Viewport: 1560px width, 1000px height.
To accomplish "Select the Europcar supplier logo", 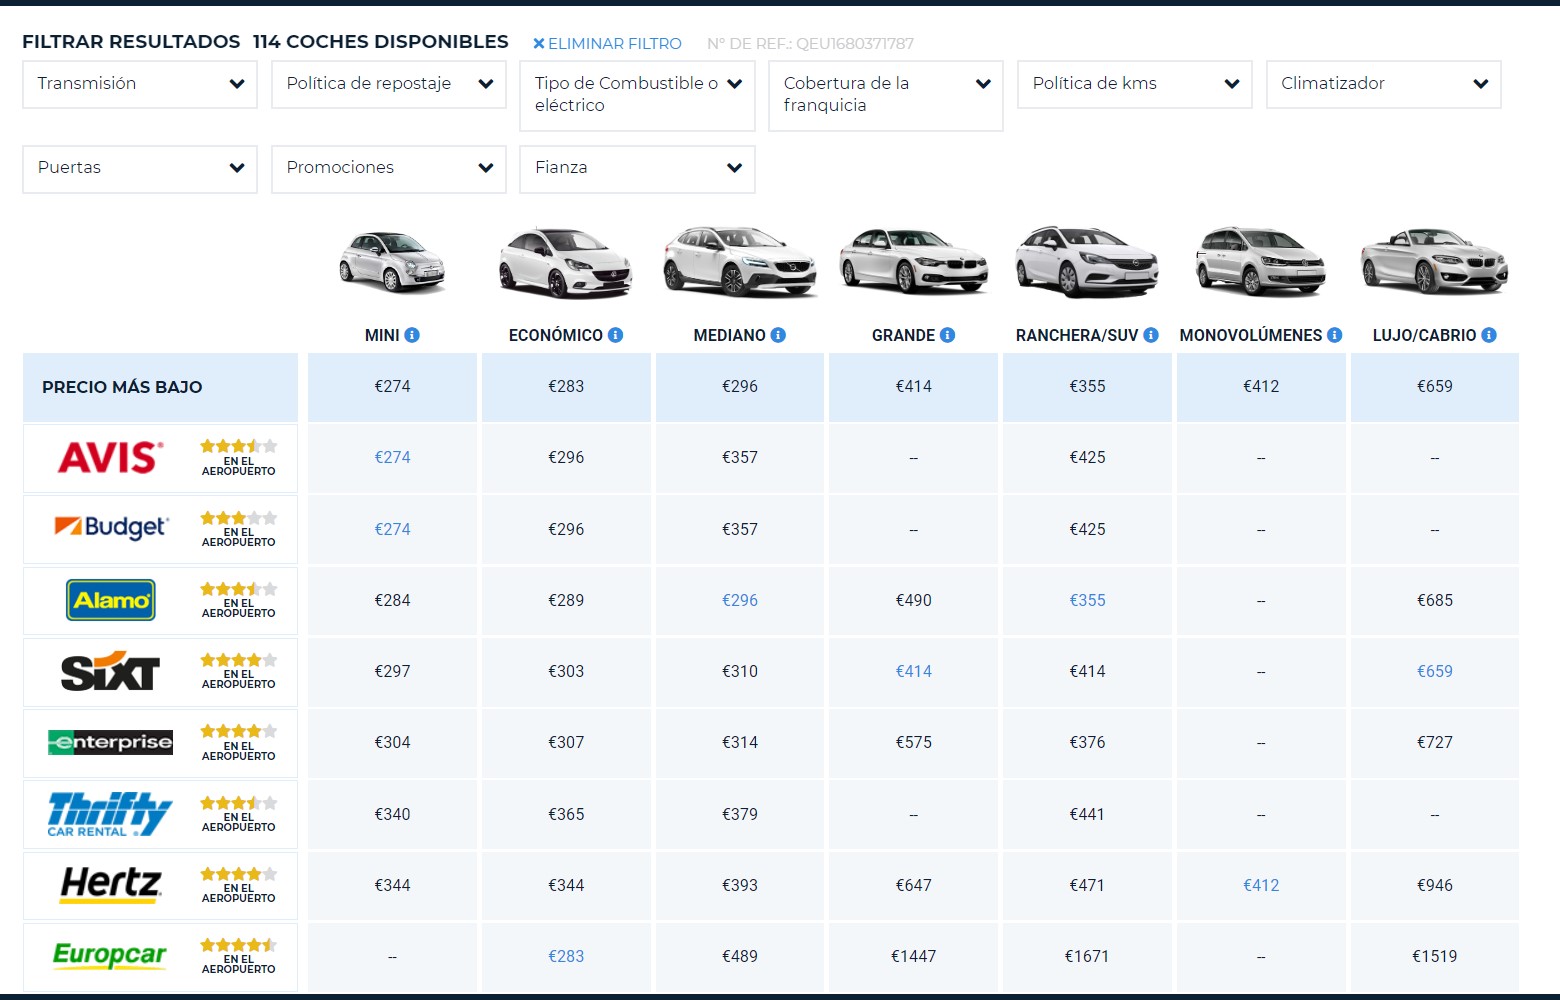I will [110, 955].
